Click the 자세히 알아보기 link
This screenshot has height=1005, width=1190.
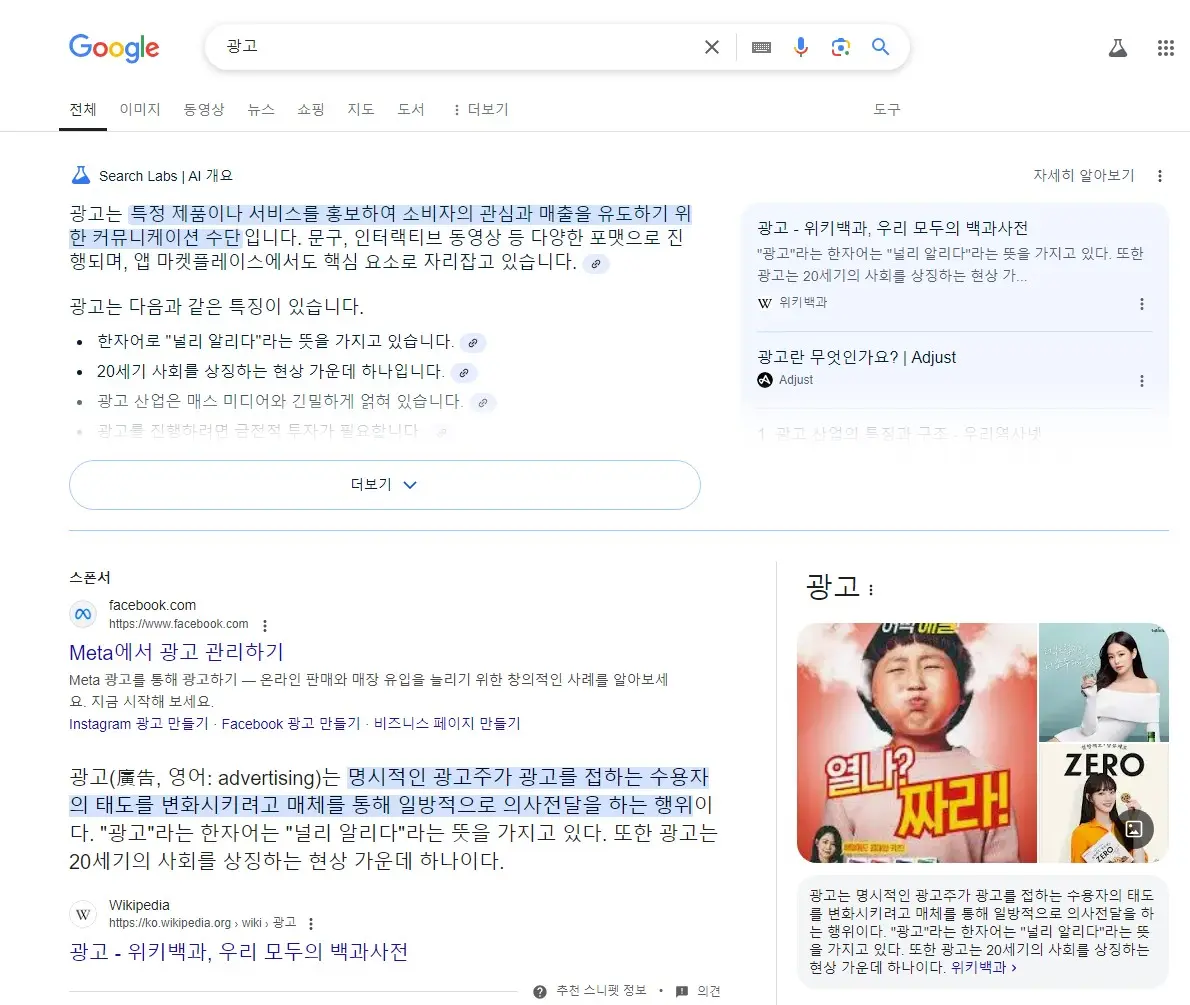click(1083, 174)
